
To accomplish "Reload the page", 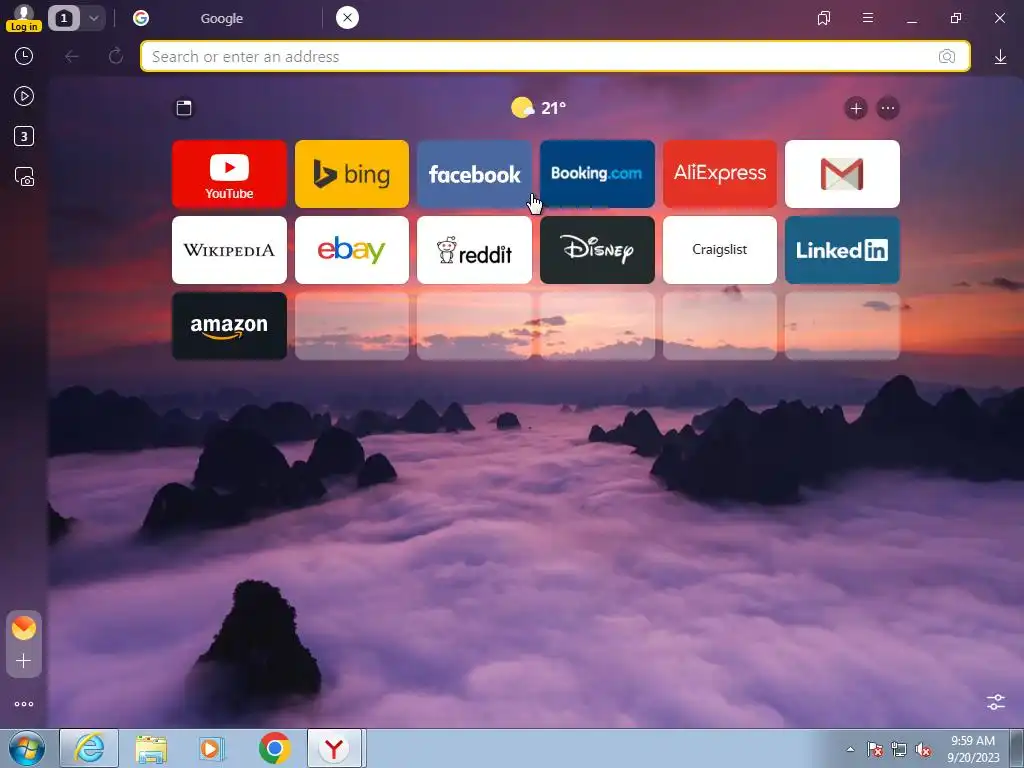I will [x=116, y=57].
